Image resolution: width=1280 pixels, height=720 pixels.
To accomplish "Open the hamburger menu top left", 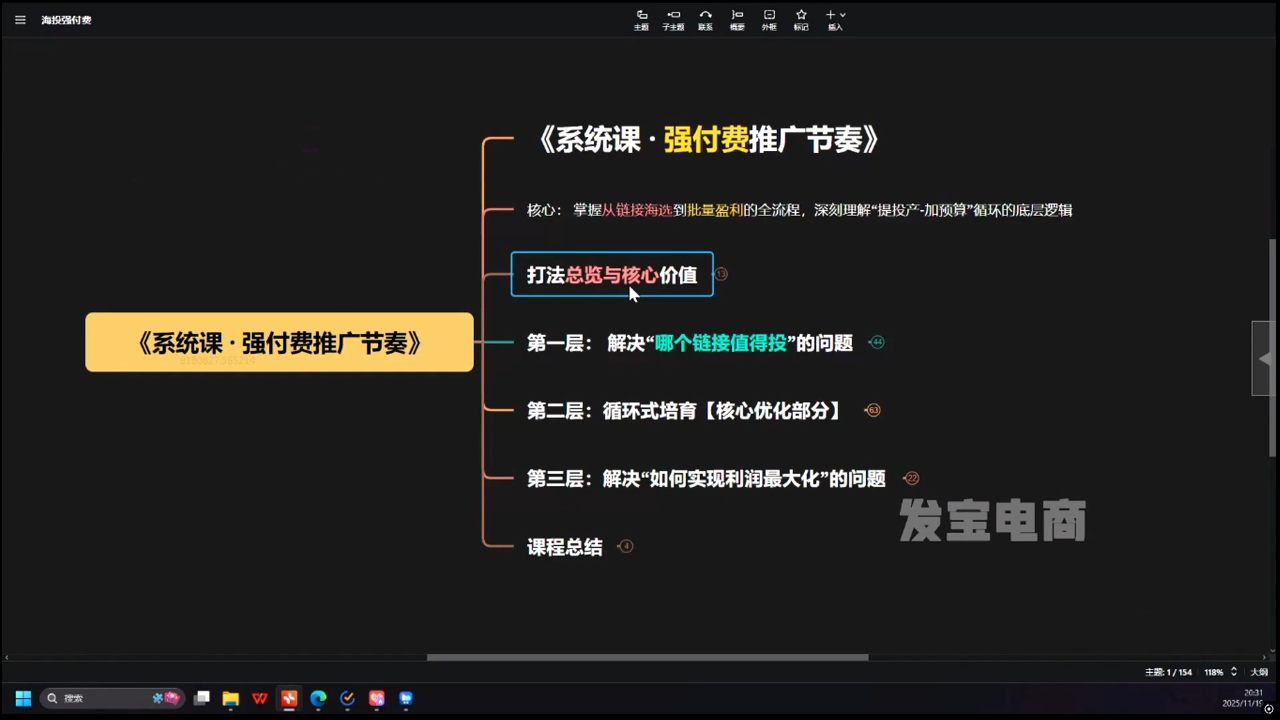I will tap(20, 20).
